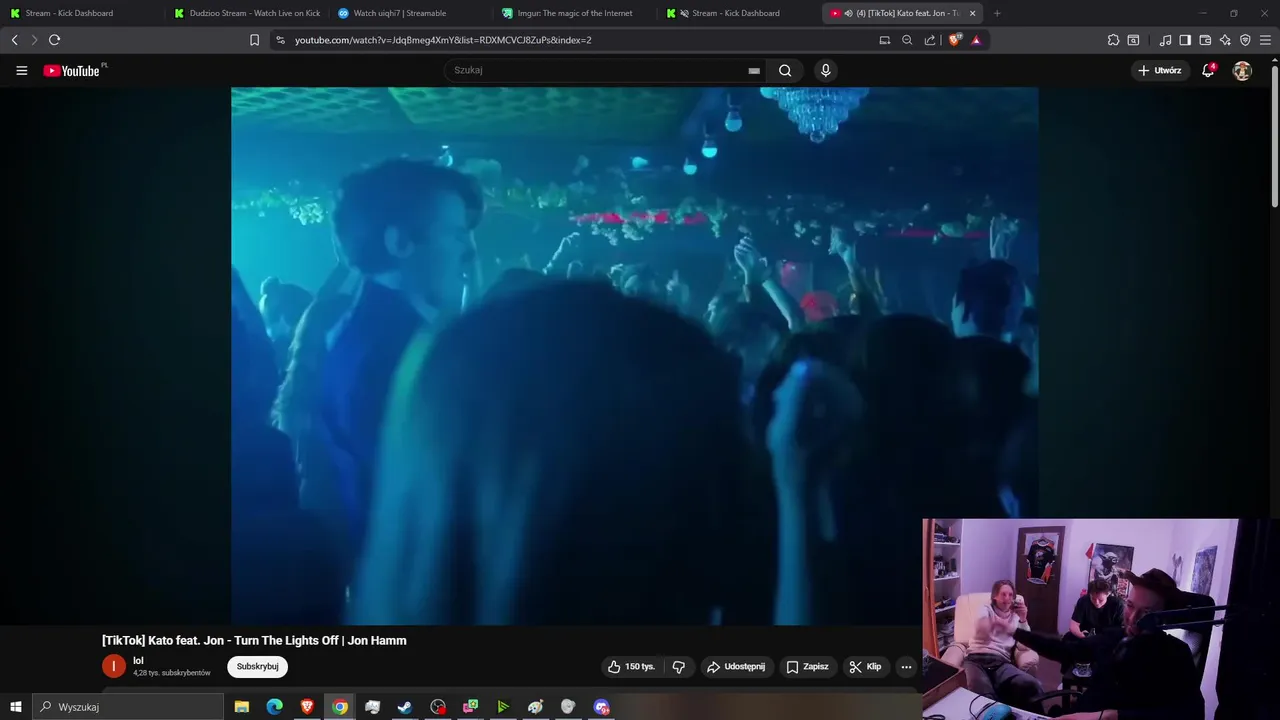Reload the page with the refresh icon

(x=54, y=40)
